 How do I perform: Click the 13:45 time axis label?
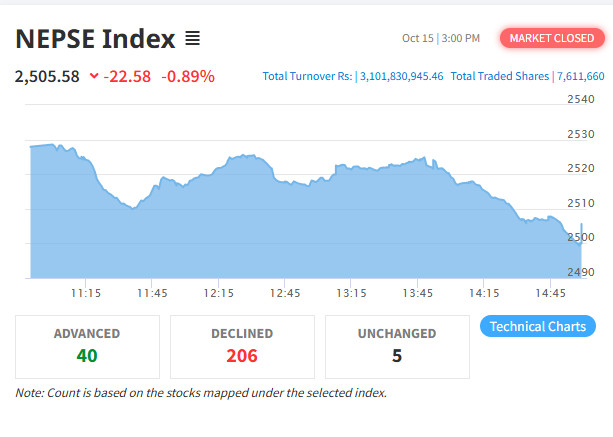tap(417, 293)
